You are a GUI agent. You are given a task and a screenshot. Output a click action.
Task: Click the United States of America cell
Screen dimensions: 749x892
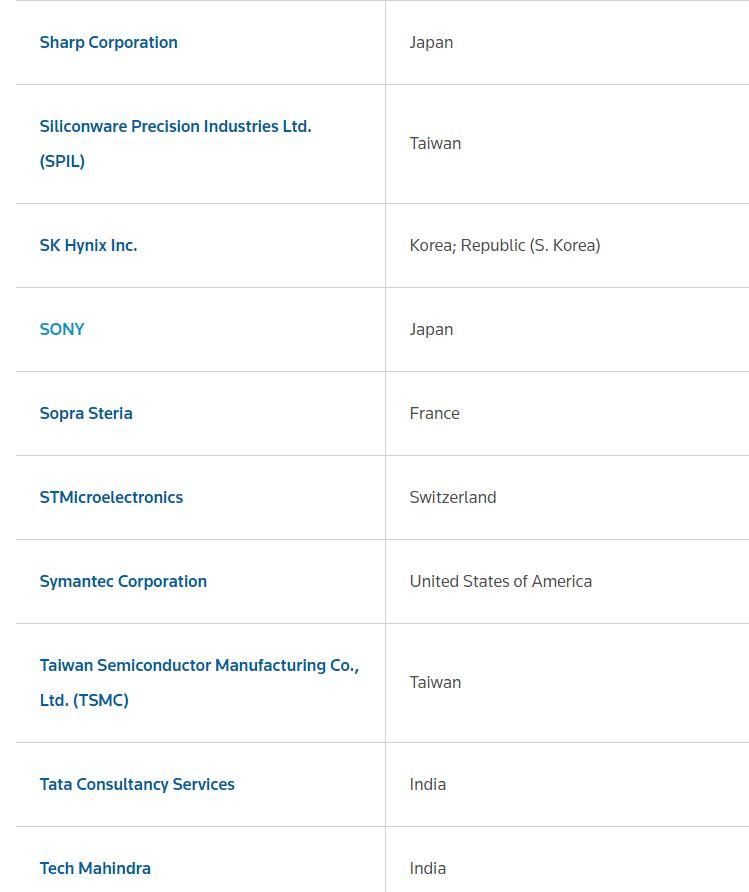500,581
